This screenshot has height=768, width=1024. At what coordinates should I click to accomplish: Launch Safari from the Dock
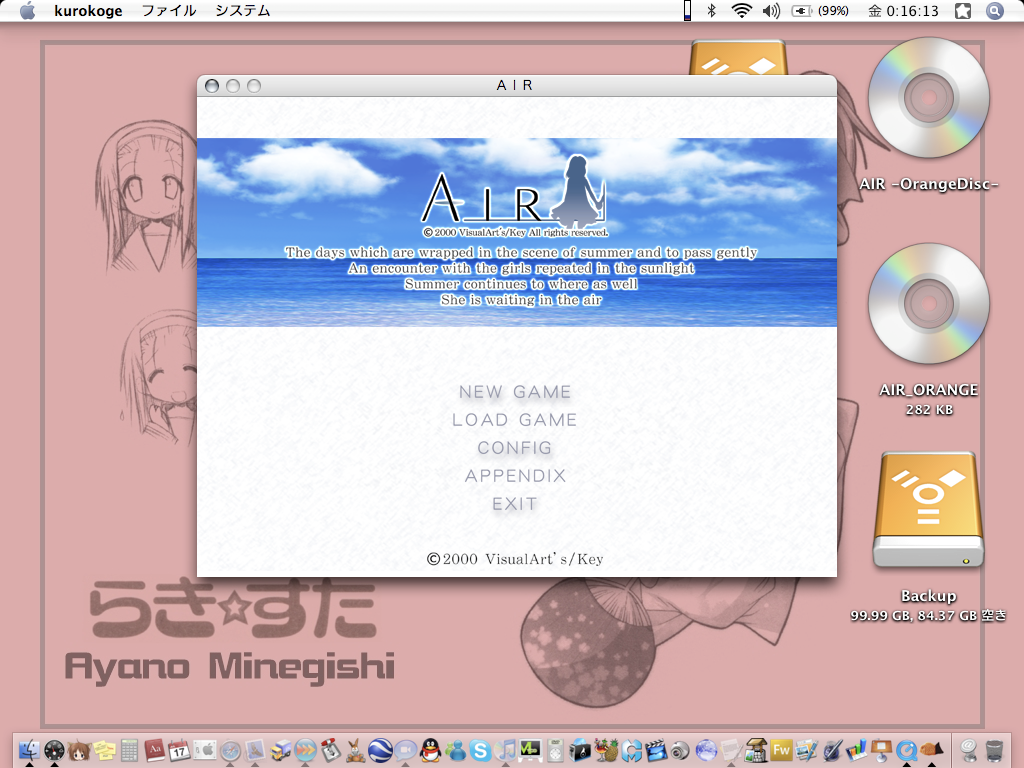pyautogui.click(x=230, y=751)
